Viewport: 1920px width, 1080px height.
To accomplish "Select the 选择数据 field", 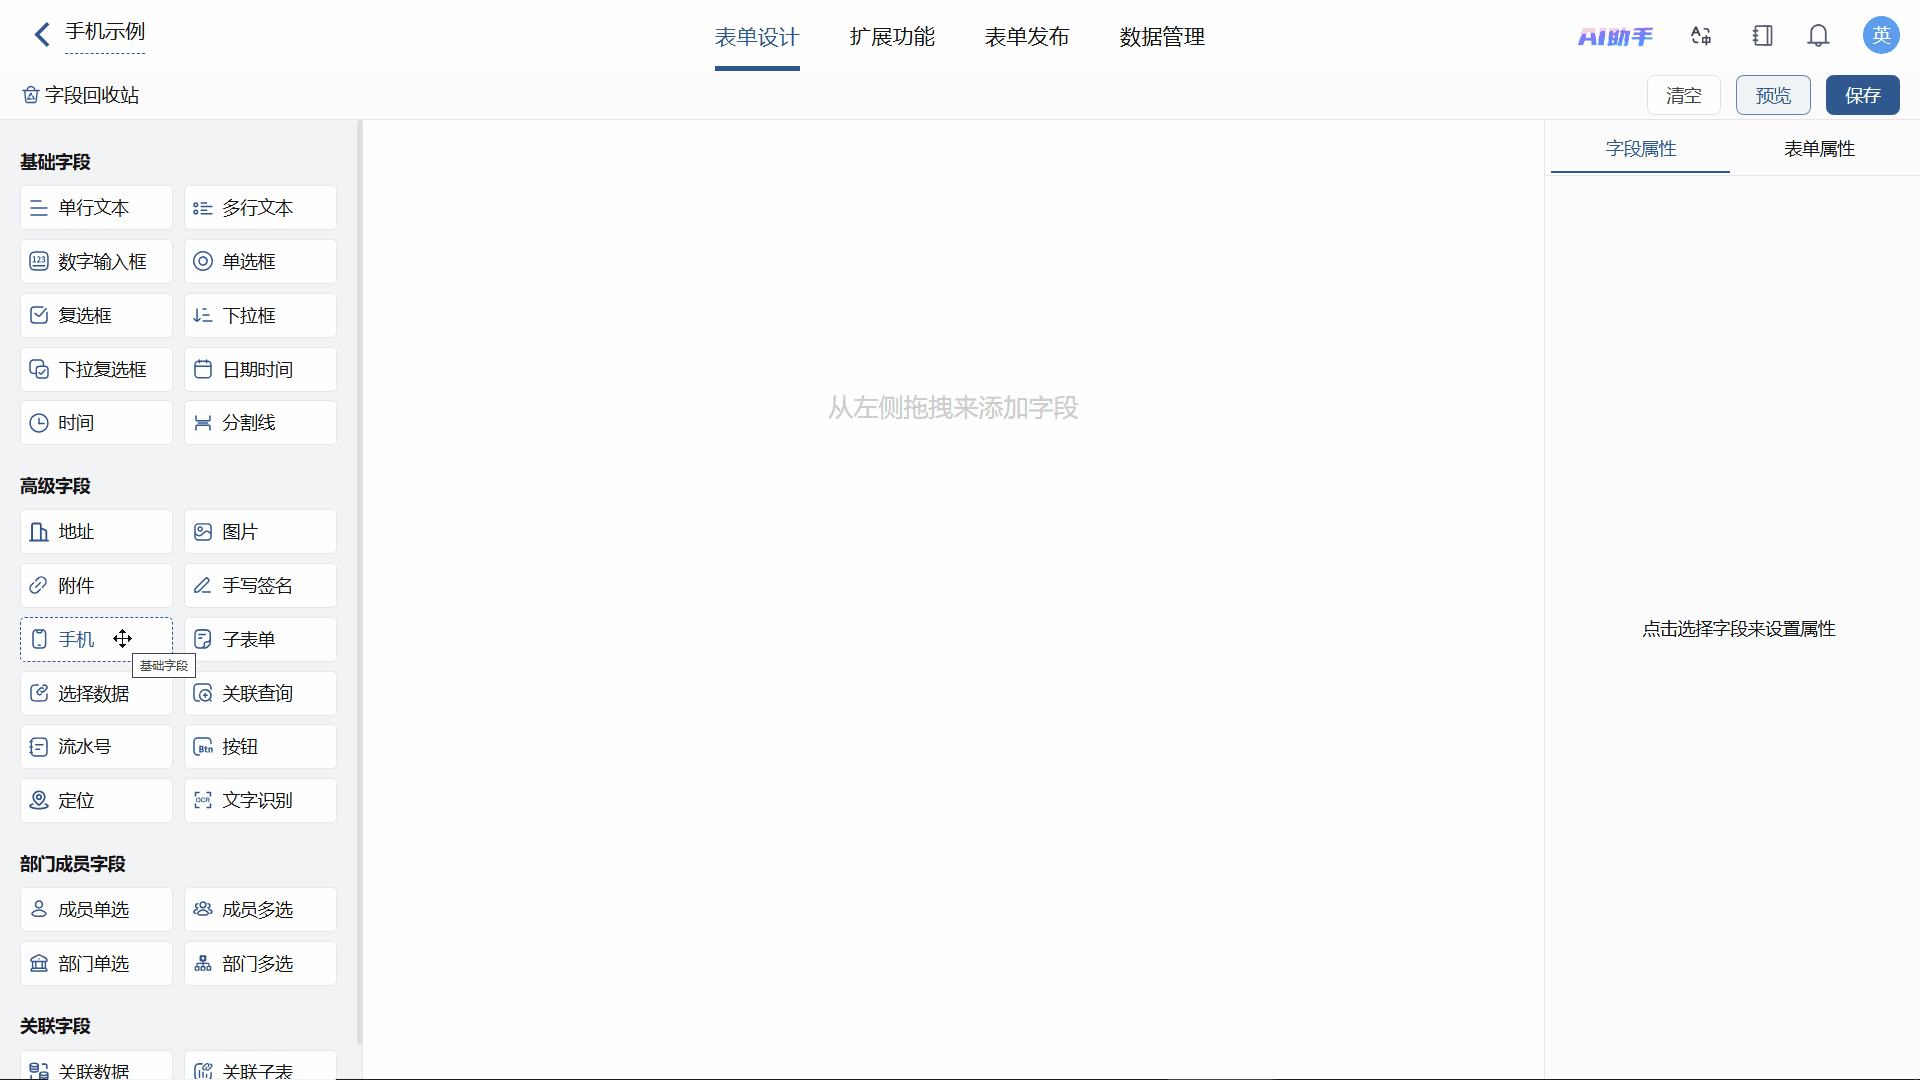I will (96, 694).
